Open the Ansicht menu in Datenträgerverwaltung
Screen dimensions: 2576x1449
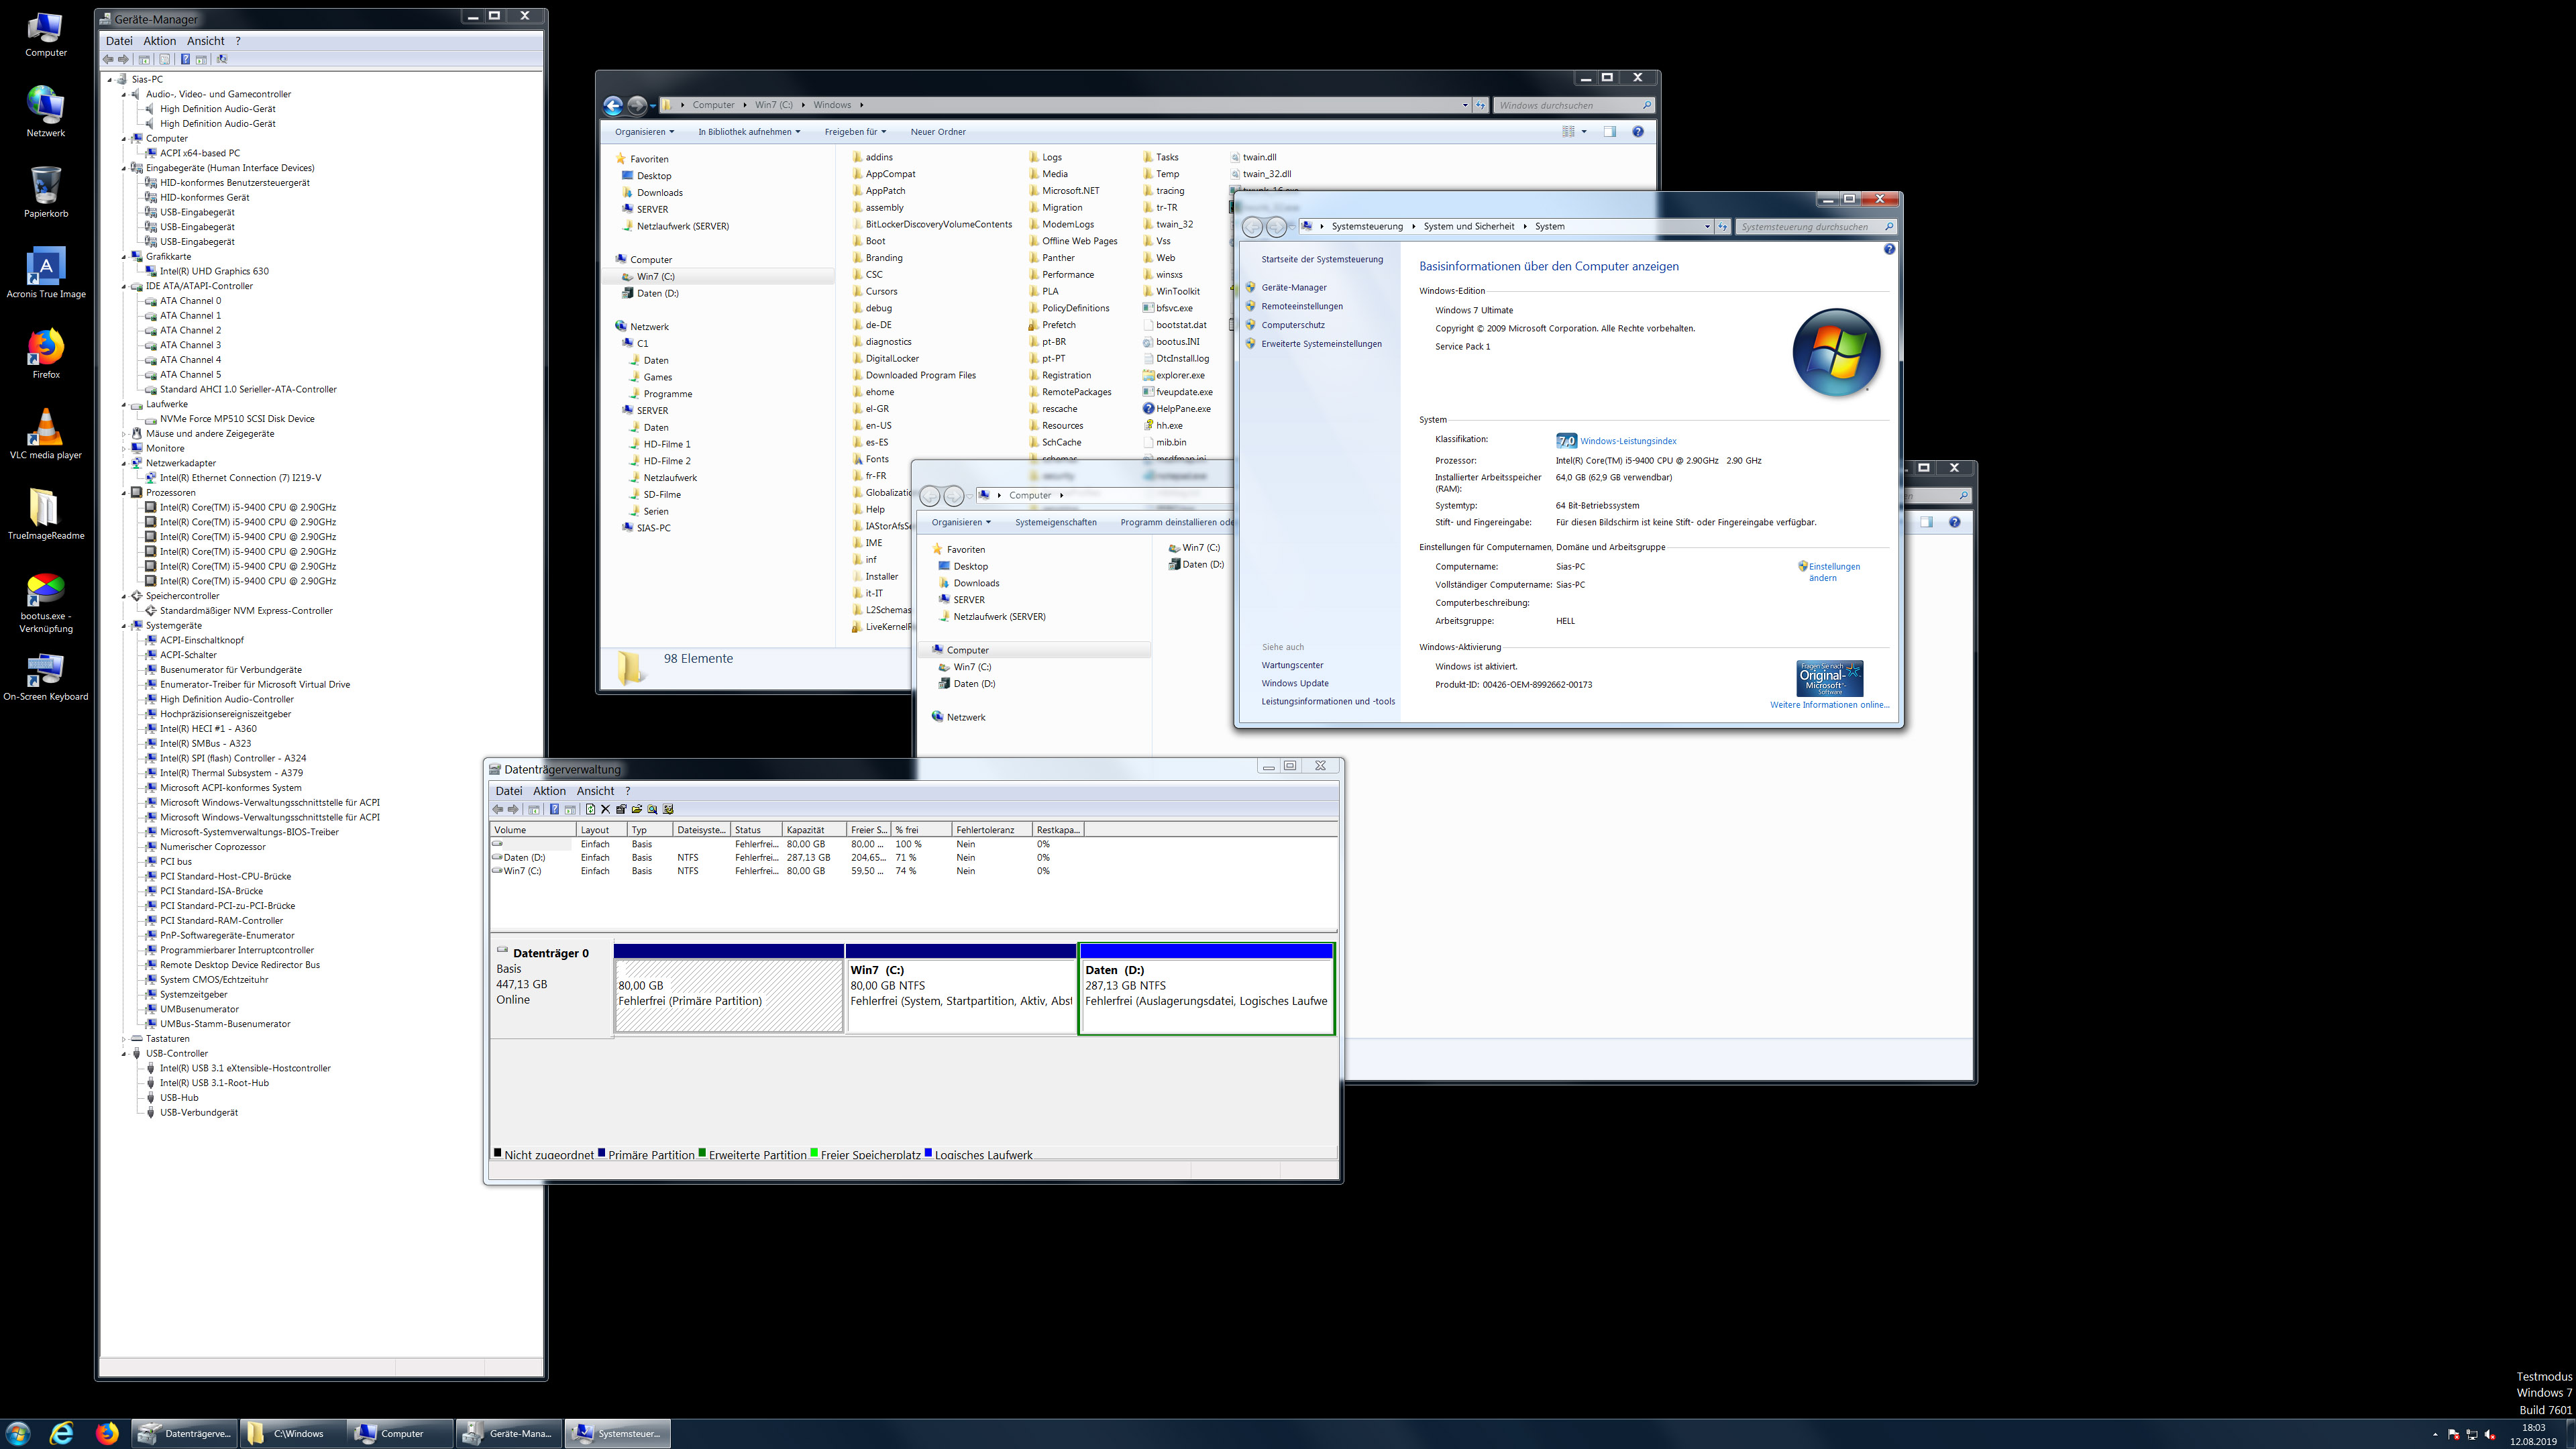click(594, 790)
